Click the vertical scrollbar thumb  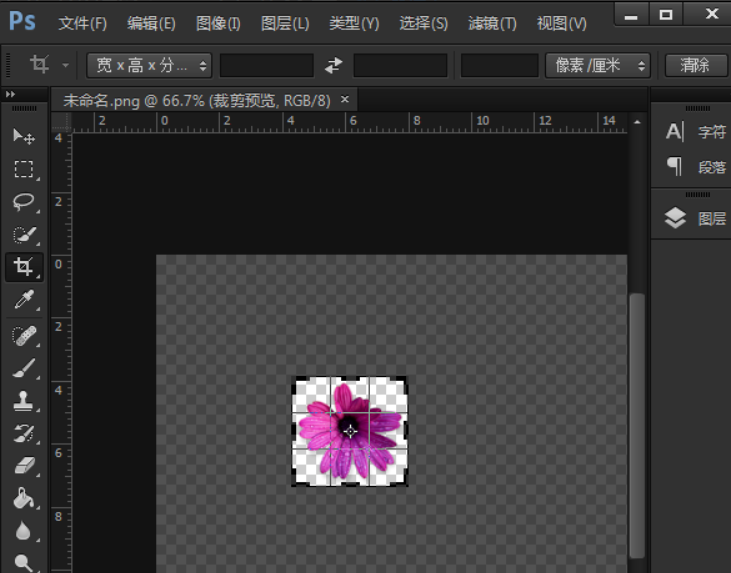637,425
